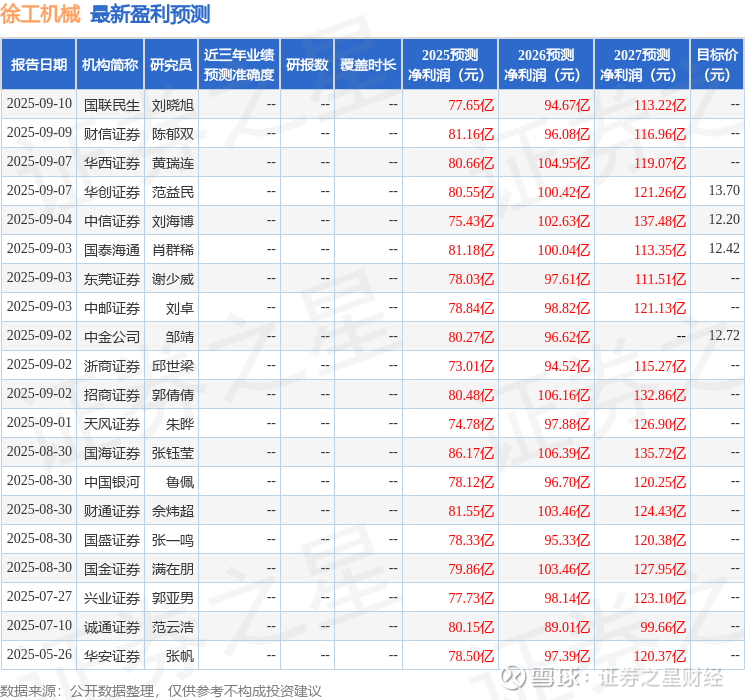Select value 98.82亿
This screenshot has height=700, width=745.
(567, 308)
